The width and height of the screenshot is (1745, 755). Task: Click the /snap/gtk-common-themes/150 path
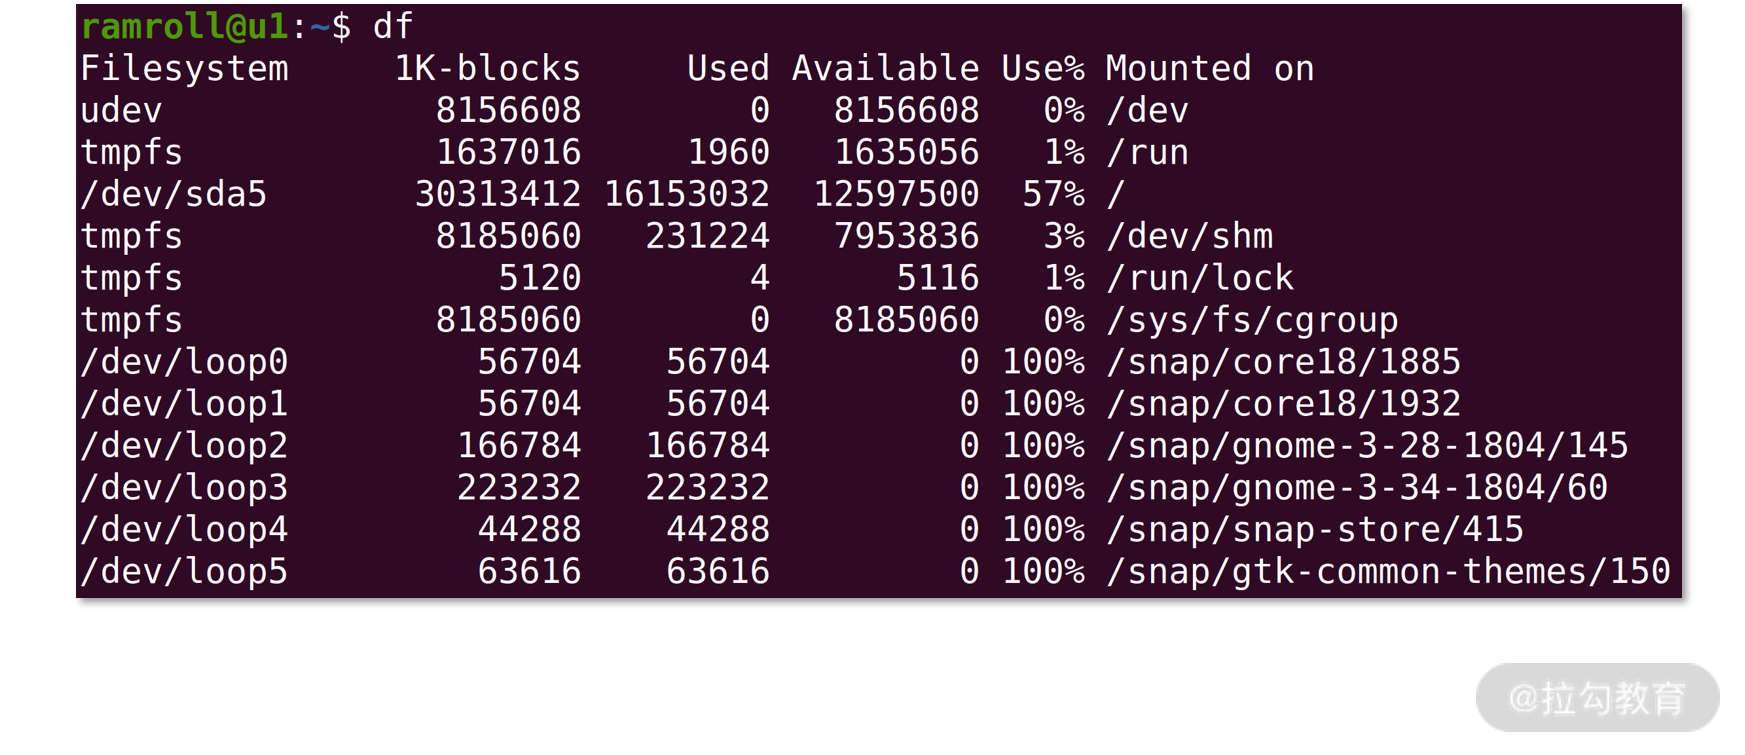tap(1388, 572)
